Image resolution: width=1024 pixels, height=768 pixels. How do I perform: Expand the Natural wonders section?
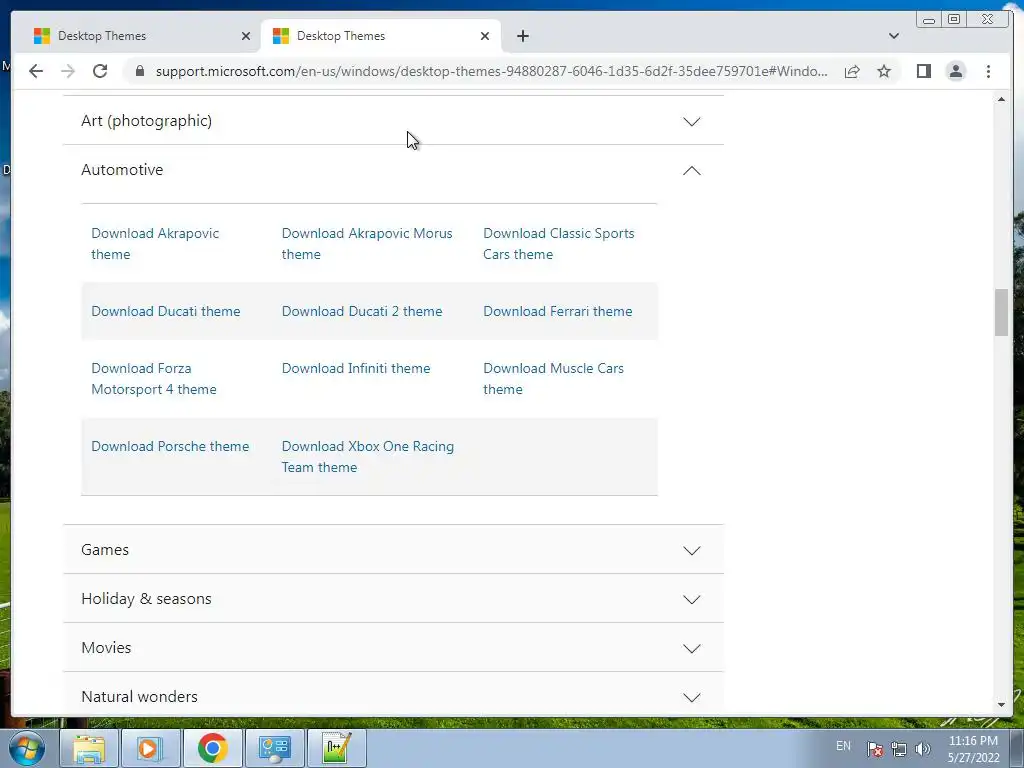tap(393, 696)
